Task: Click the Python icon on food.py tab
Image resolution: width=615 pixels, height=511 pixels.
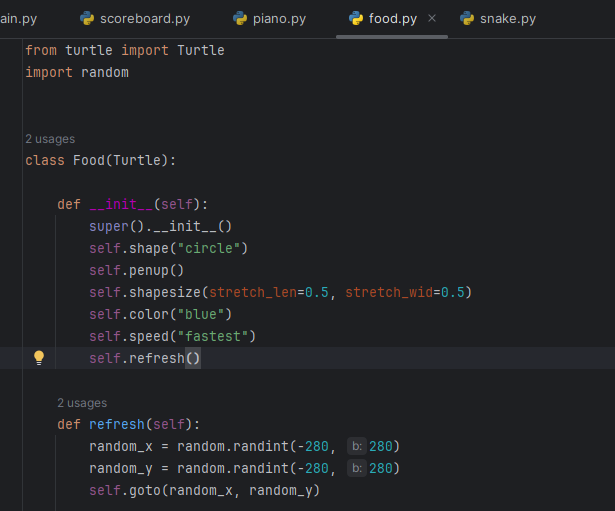Action: (356, 18)
